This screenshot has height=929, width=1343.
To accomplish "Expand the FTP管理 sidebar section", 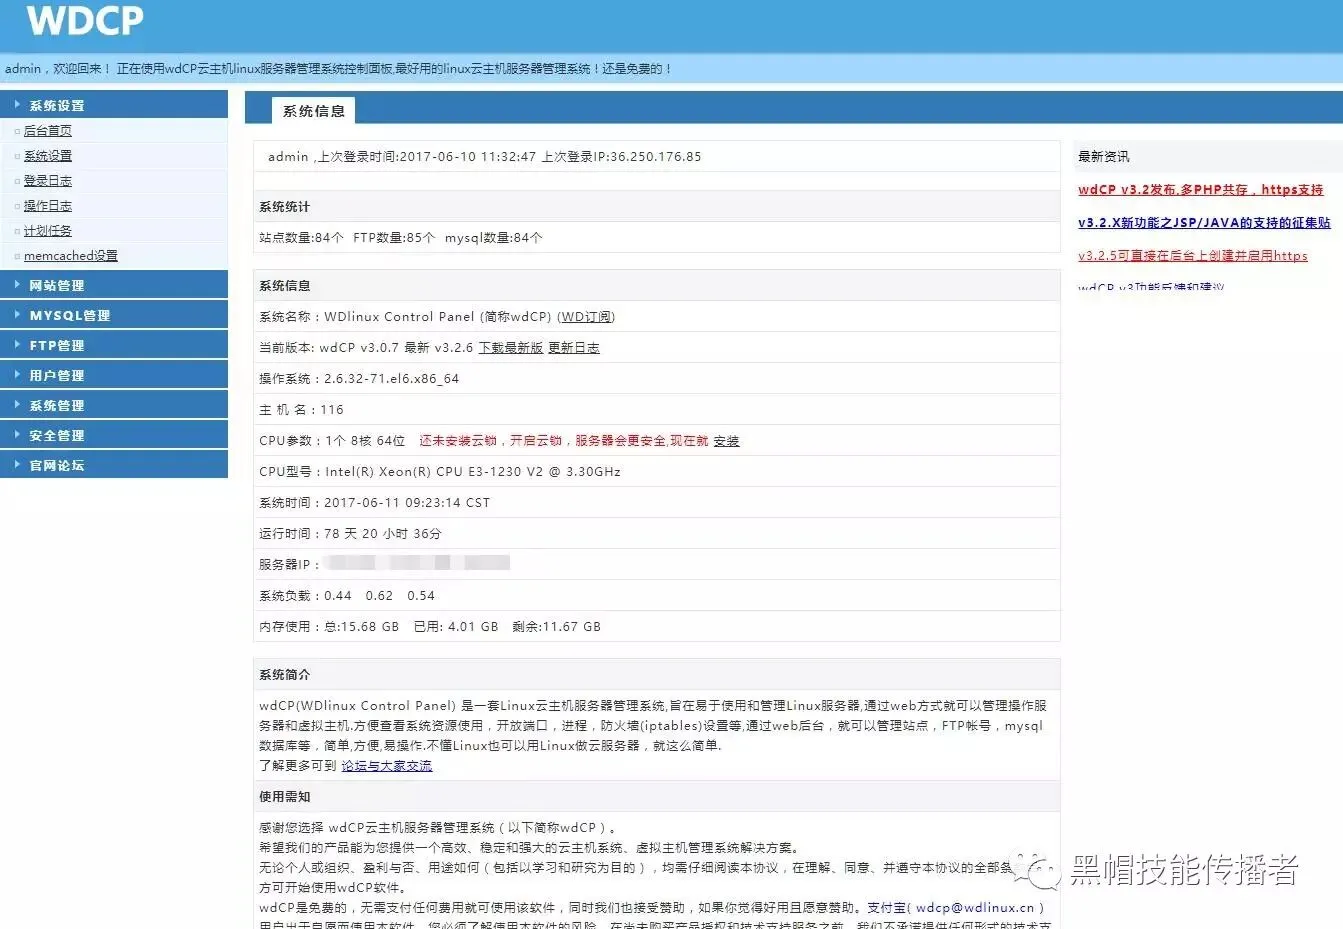I will (x=114, y=345).
